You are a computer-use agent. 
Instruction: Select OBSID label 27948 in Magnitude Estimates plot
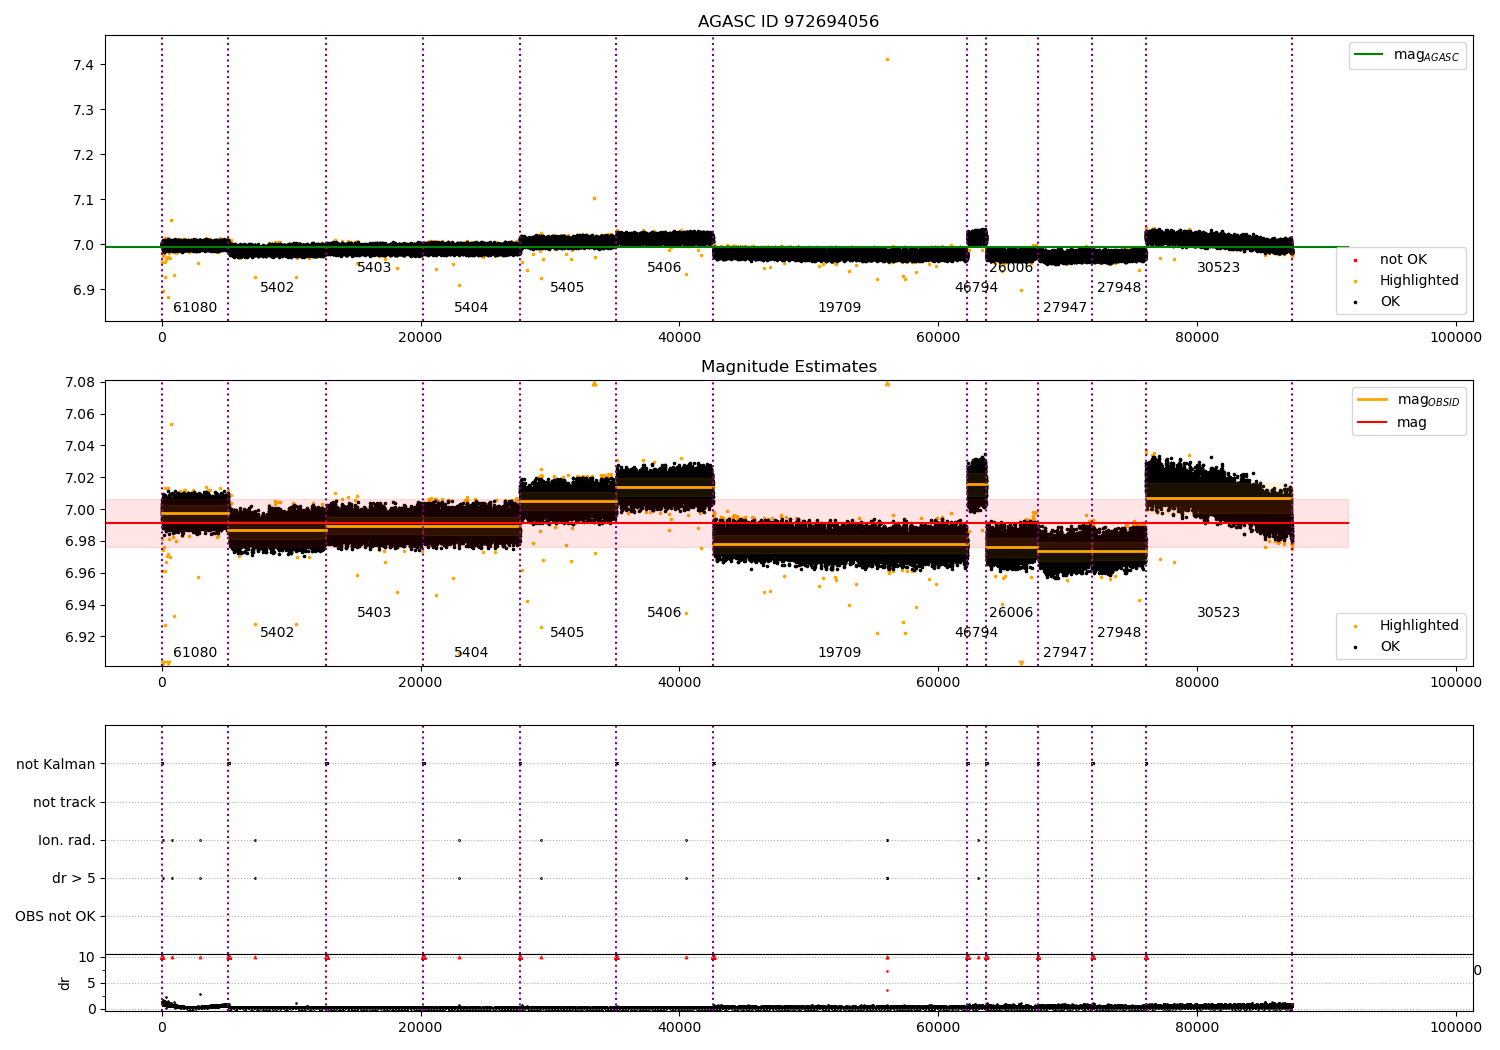click(x=1119, y=632)
